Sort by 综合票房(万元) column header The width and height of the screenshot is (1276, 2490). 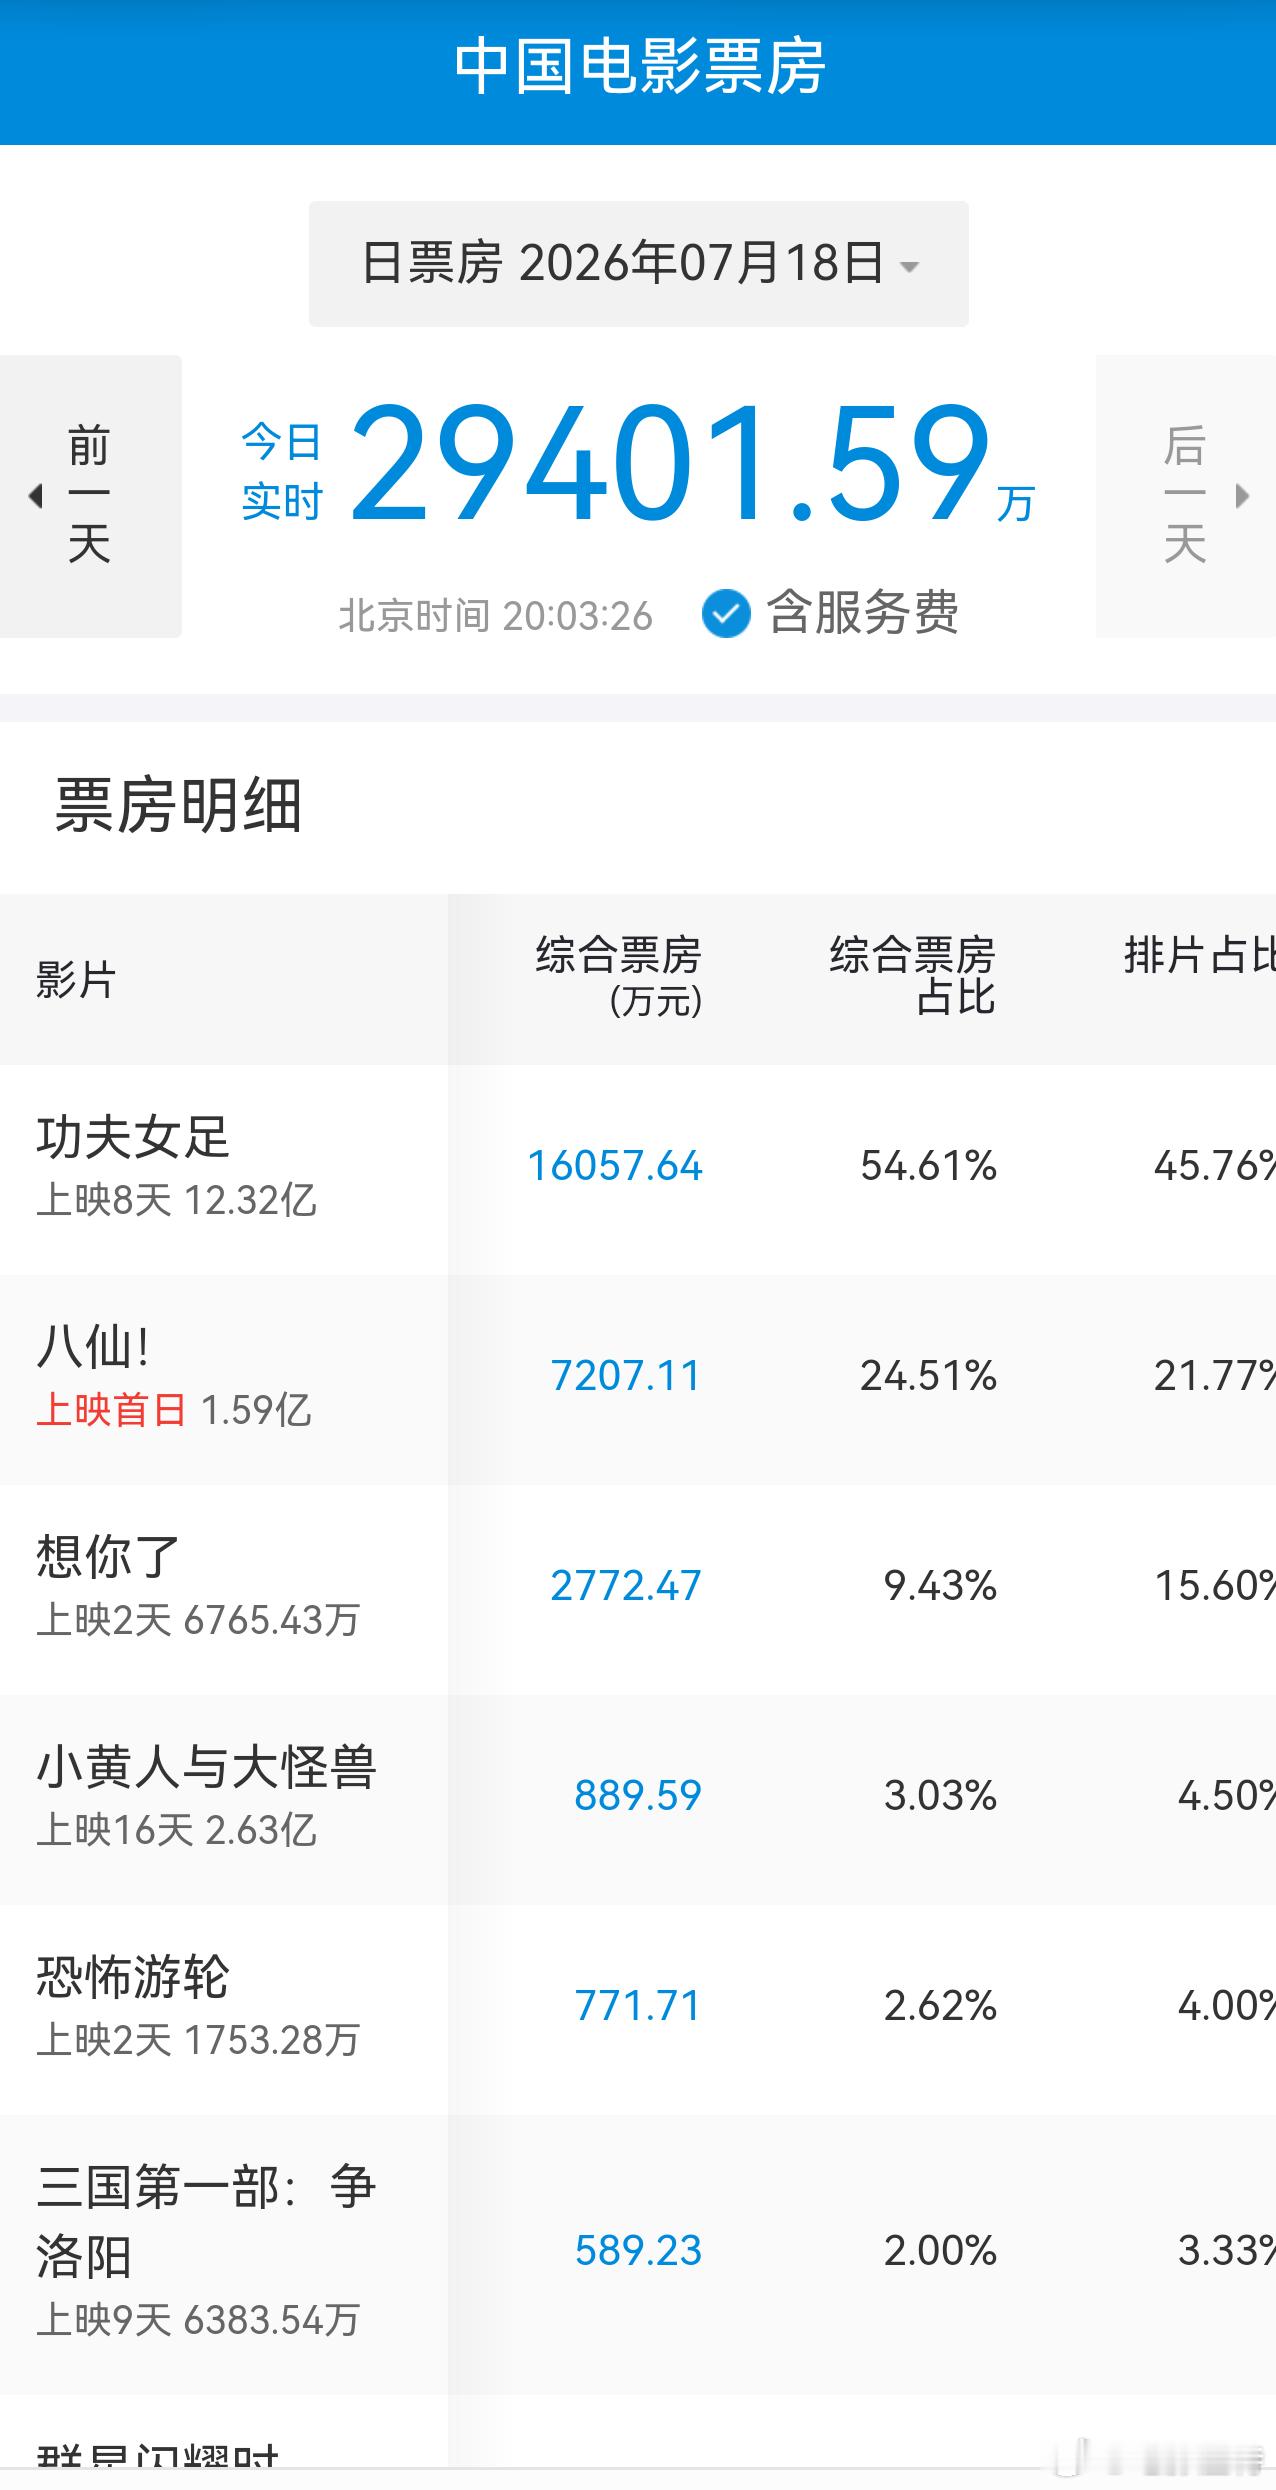tap(619, 976)
